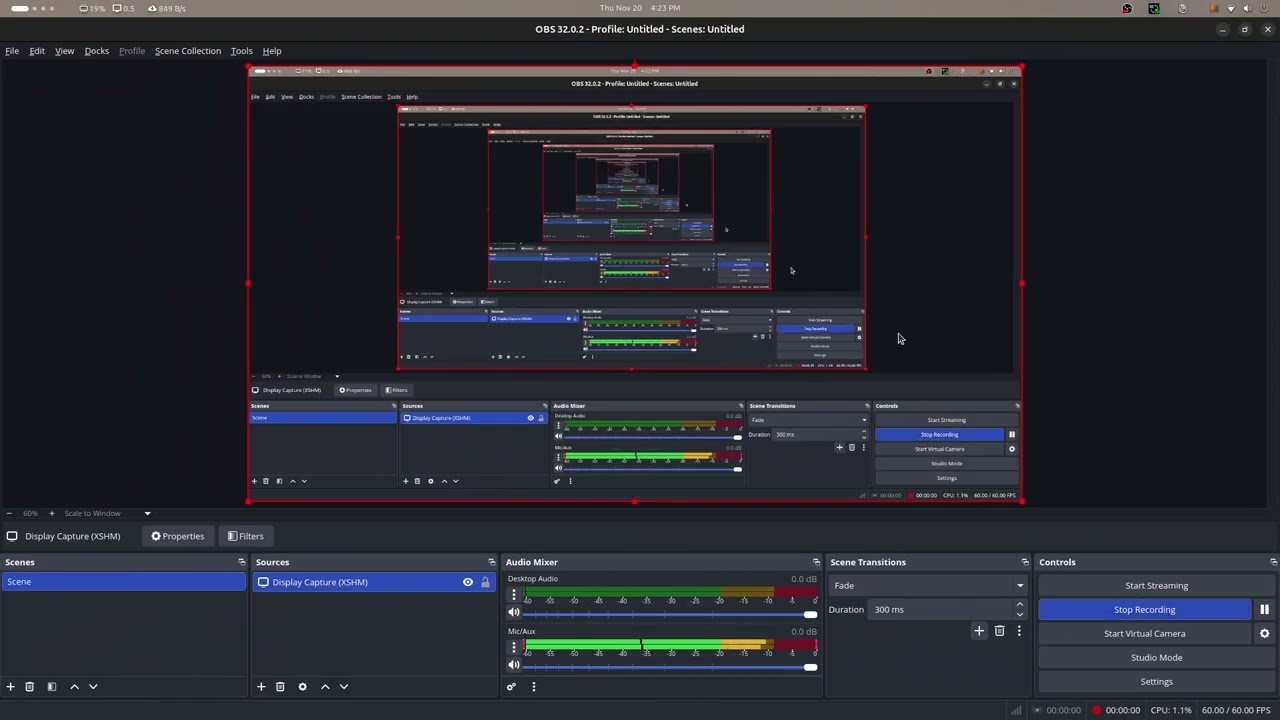
Task: Open scene filters icon in Scenes toolbar
Action: [x=52, y=687]
